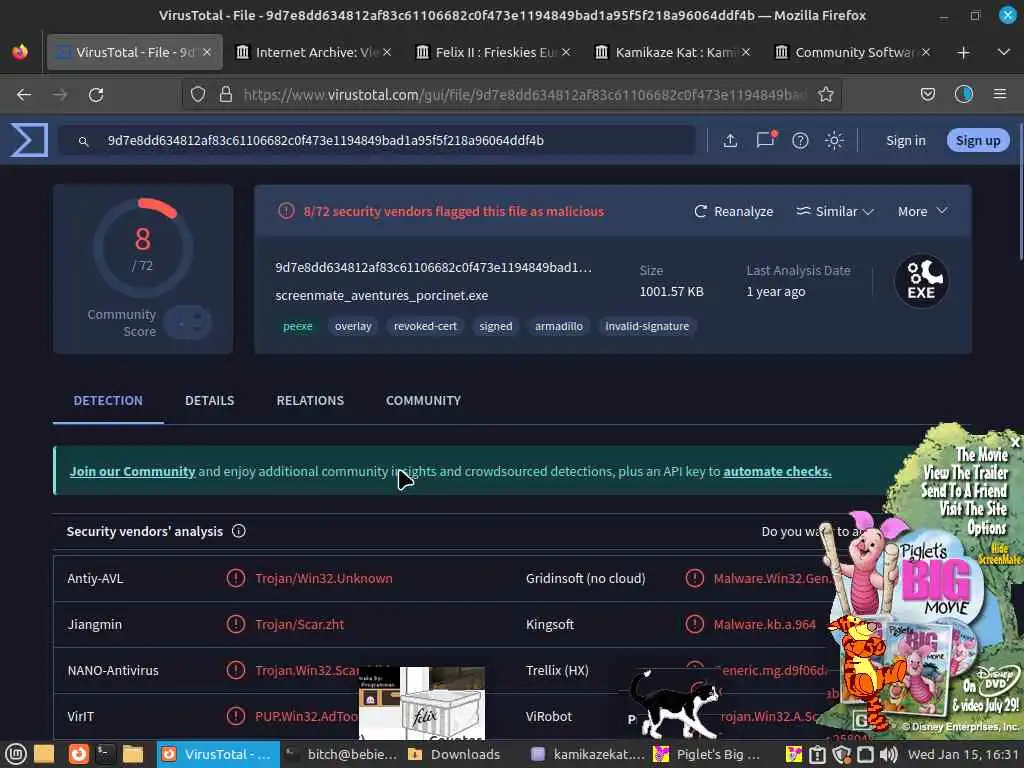Click Sign in

[906, 140]
